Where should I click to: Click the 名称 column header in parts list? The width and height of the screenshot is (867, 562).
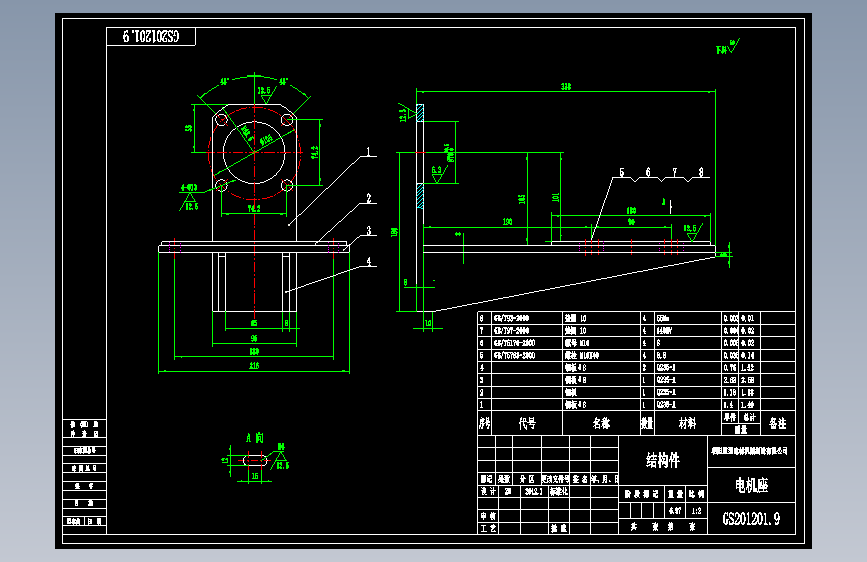point(601,423)
